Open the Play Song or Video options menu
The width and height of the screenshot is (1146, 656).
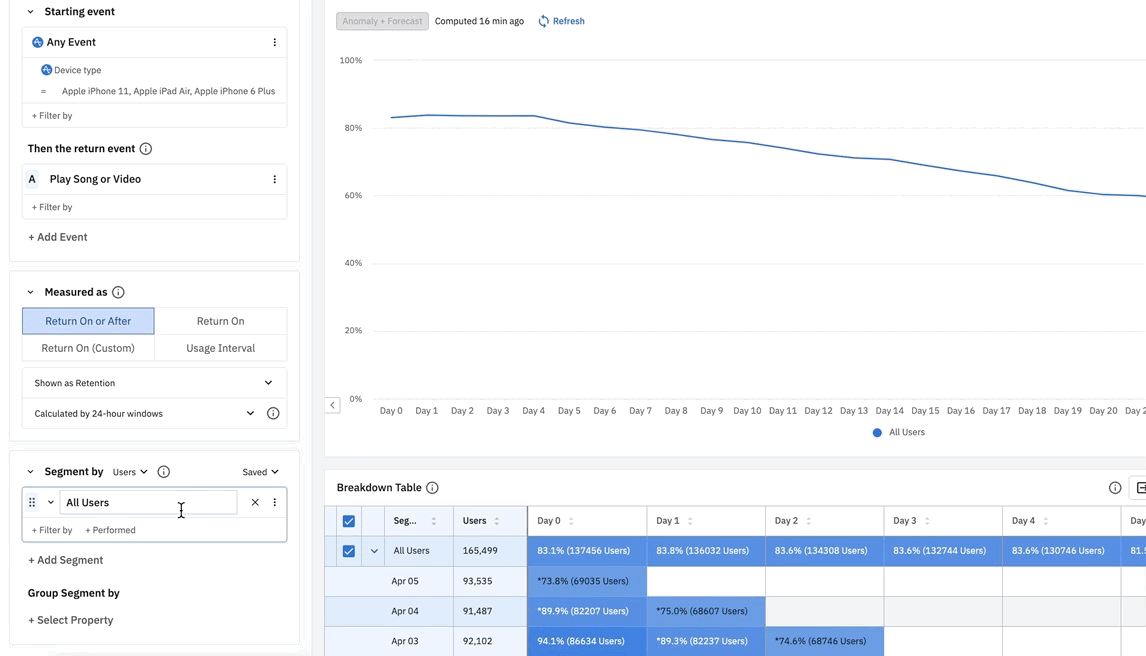(275, 180)
